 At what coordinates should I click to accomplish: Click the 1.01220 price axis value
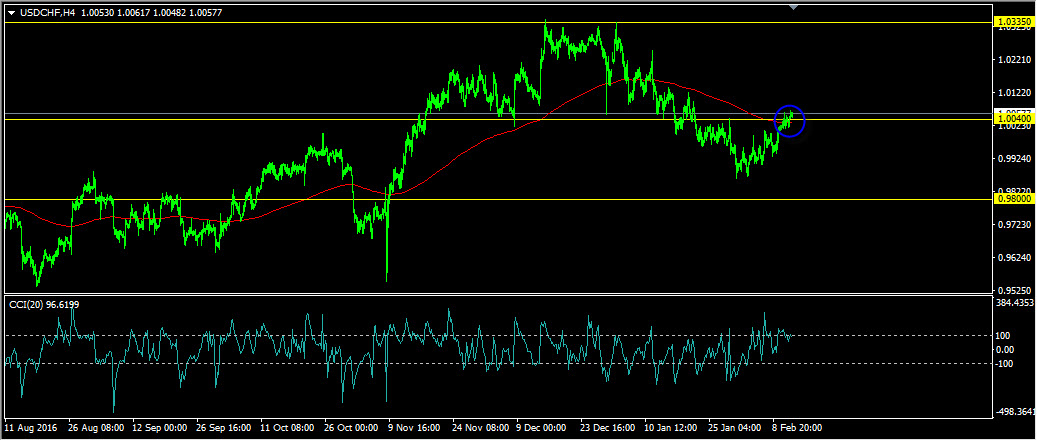(x=1014, y=92)
